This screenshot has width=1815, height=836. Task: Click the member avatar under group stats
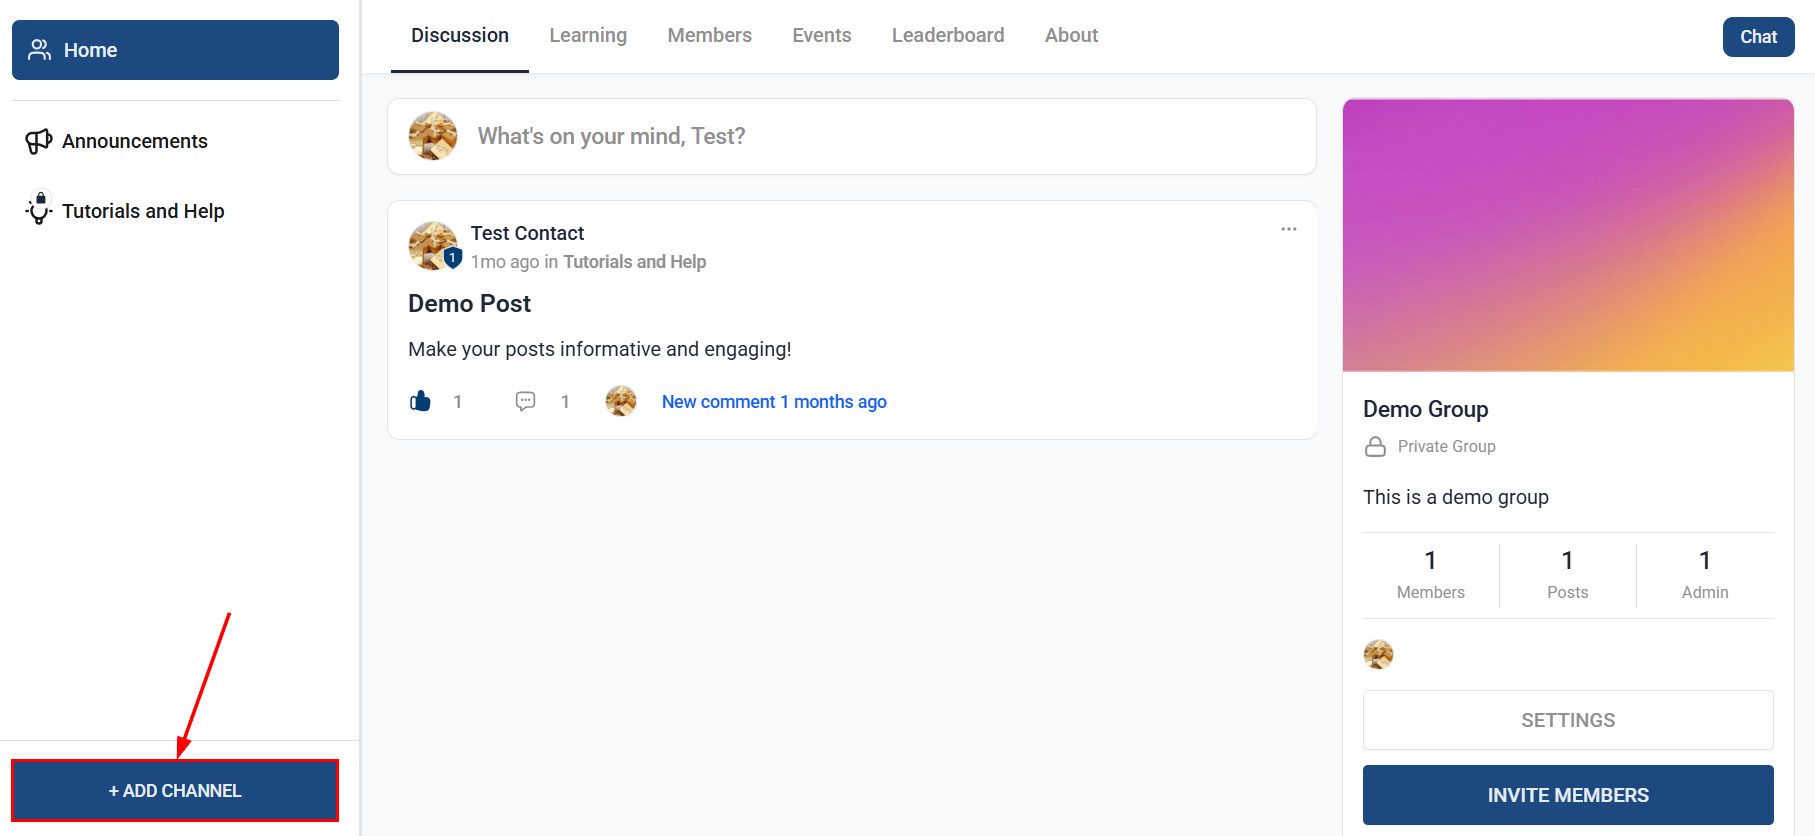(1378, 654)
